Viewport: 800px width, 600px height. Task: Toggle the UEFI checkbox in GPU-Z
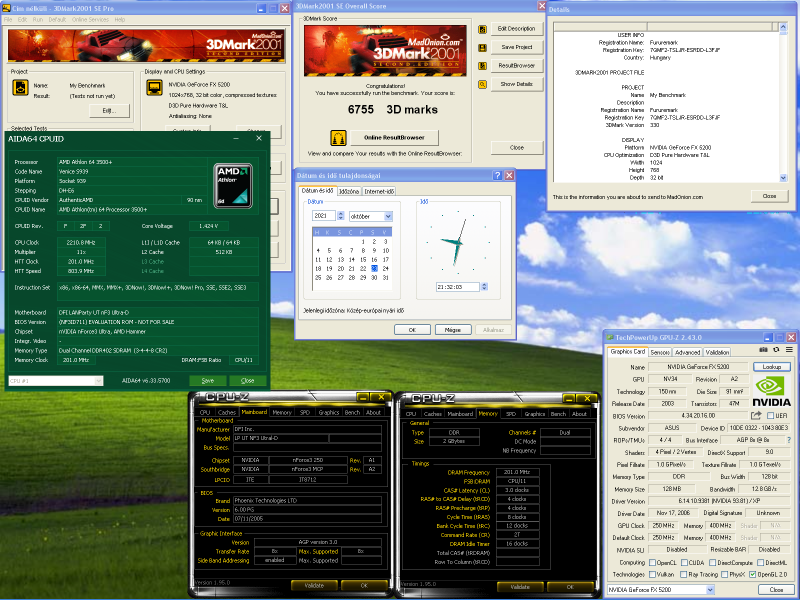(770, 416)
